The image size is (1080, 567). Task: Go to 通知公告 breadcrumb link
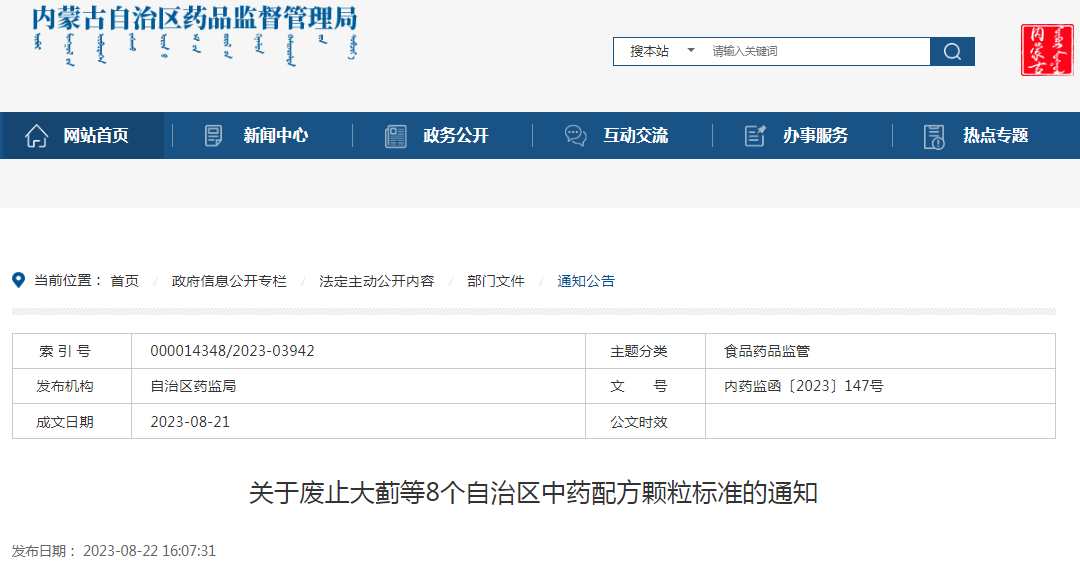586,281
